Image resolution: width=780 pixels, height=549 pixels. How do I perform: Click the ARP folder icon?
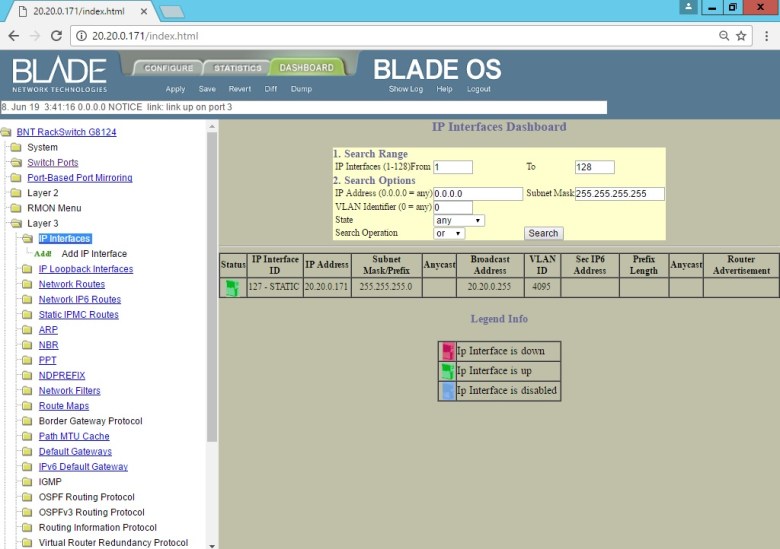(x=27, y=330)
